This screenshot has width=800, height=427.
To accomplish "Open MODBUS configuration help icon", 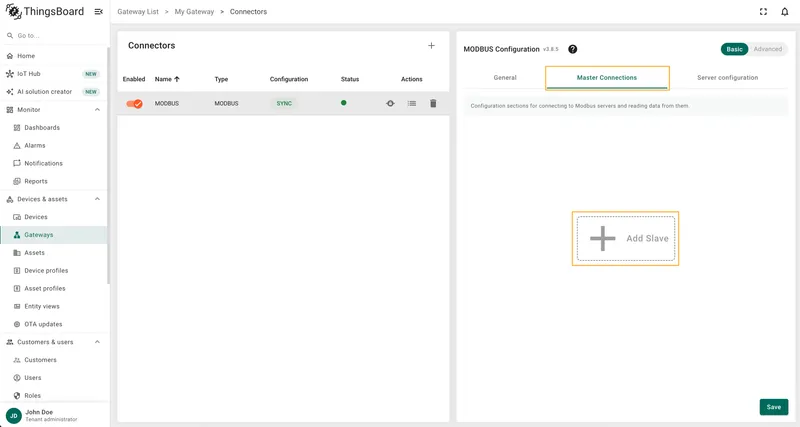I will point(572,49).
